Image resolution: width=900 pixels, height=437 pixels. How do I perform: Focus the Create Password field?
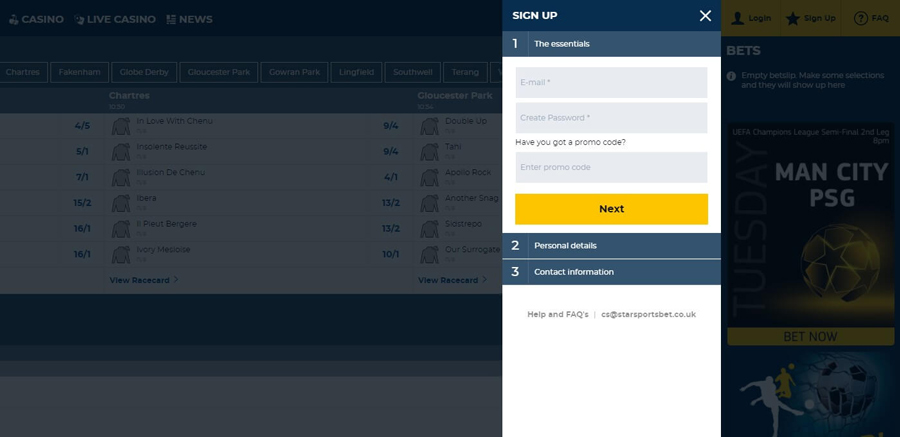[611, 118]
